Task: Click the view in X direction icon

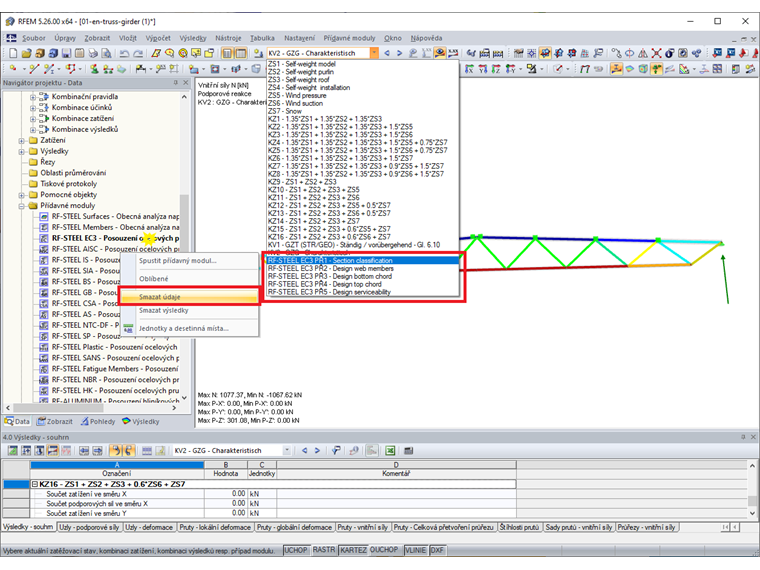Action: pyautogui.click(x=469, y=69)
